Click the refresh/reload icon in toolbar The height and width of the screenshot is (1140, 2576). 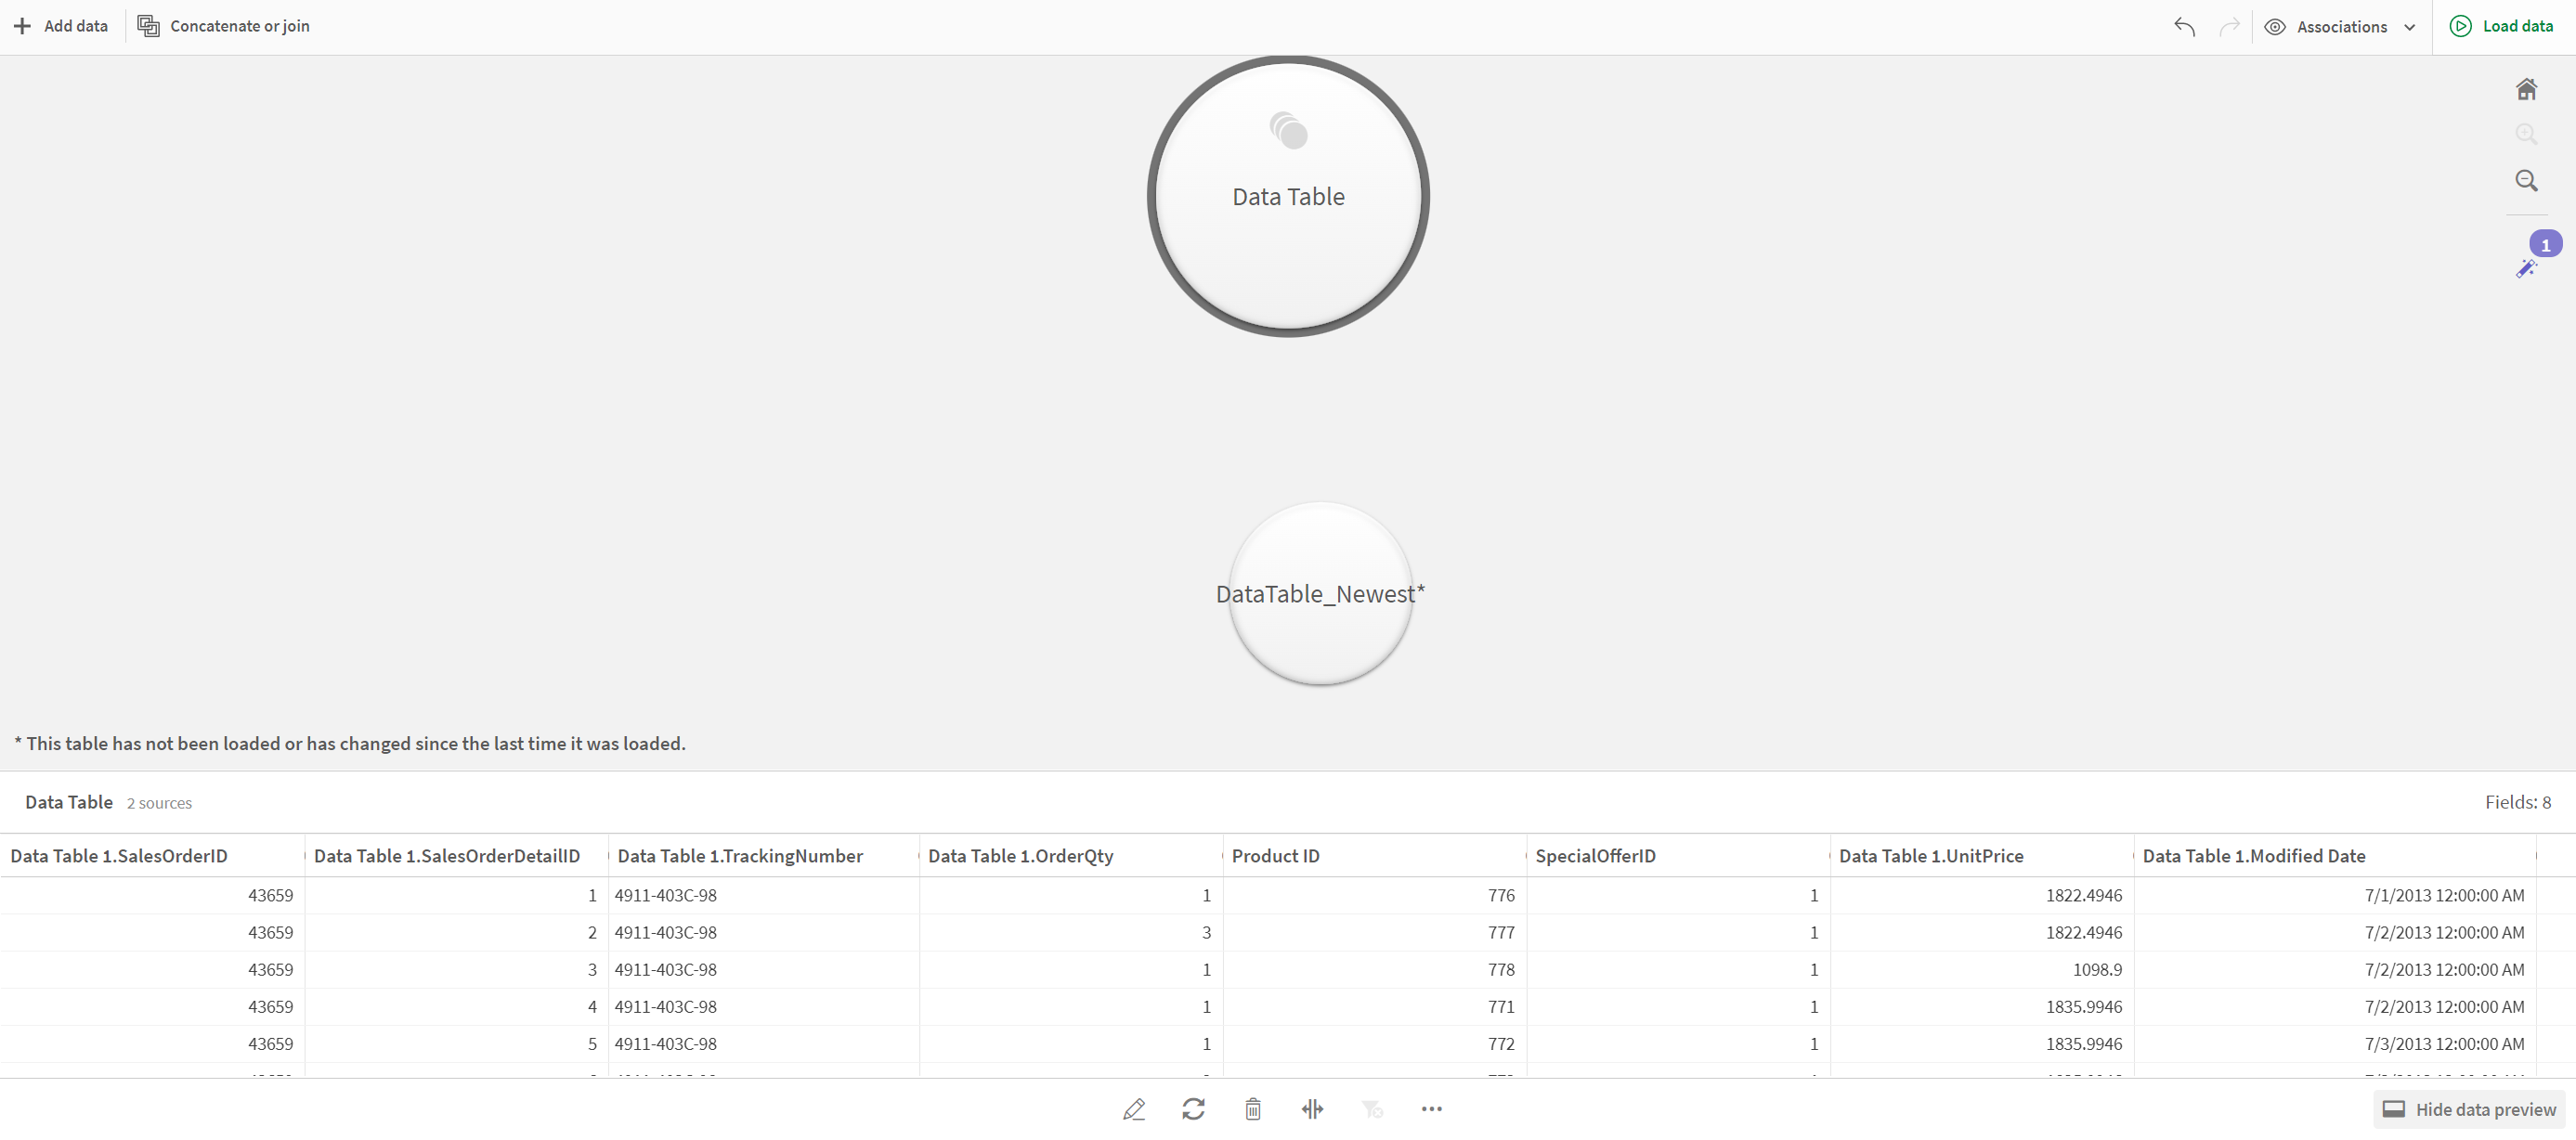[x=1192, y=1108]
